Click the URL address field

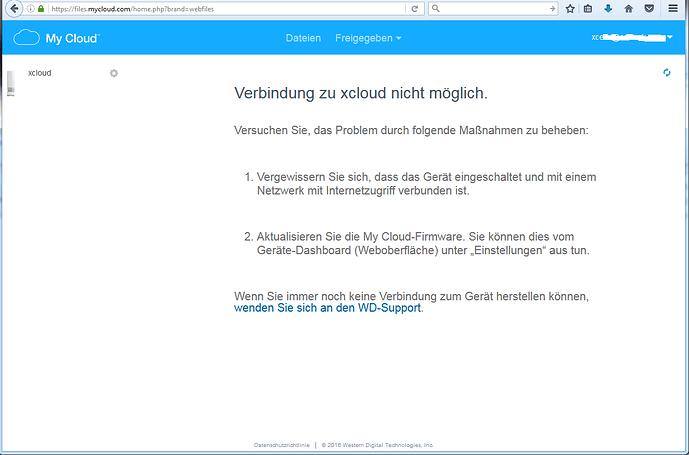point(228,8)
